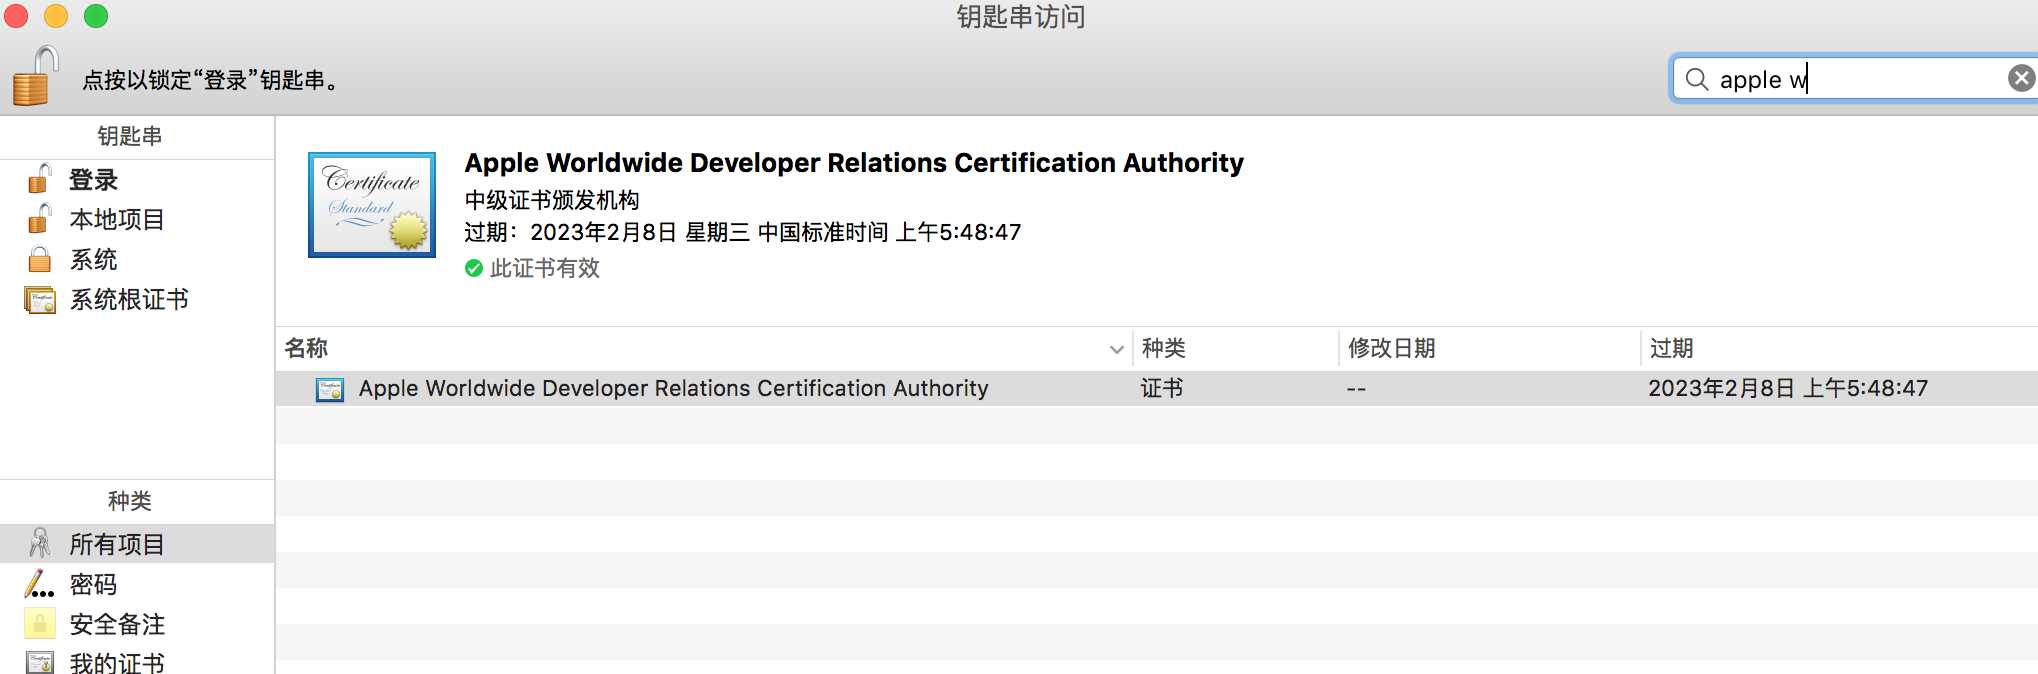Sort by 过期 column header
Viewport: 2038px width, 674px height.
(x=1840, y=348)
